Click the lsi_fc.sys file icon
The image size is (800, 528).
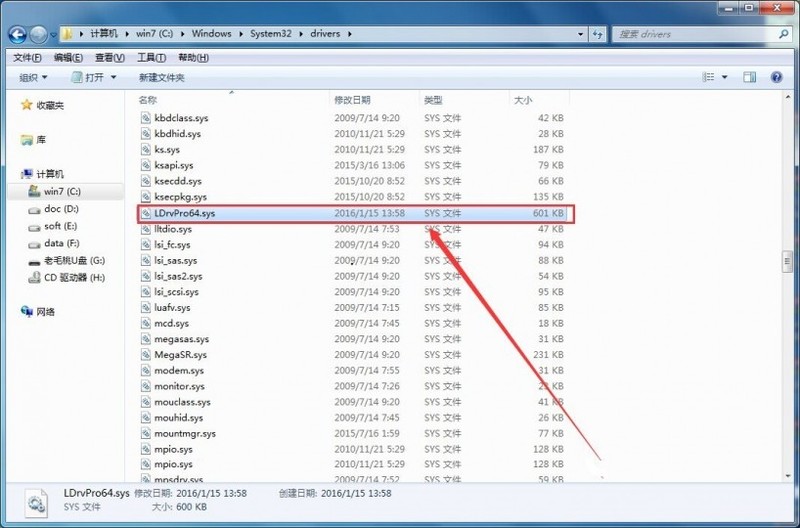click(146, 245)
